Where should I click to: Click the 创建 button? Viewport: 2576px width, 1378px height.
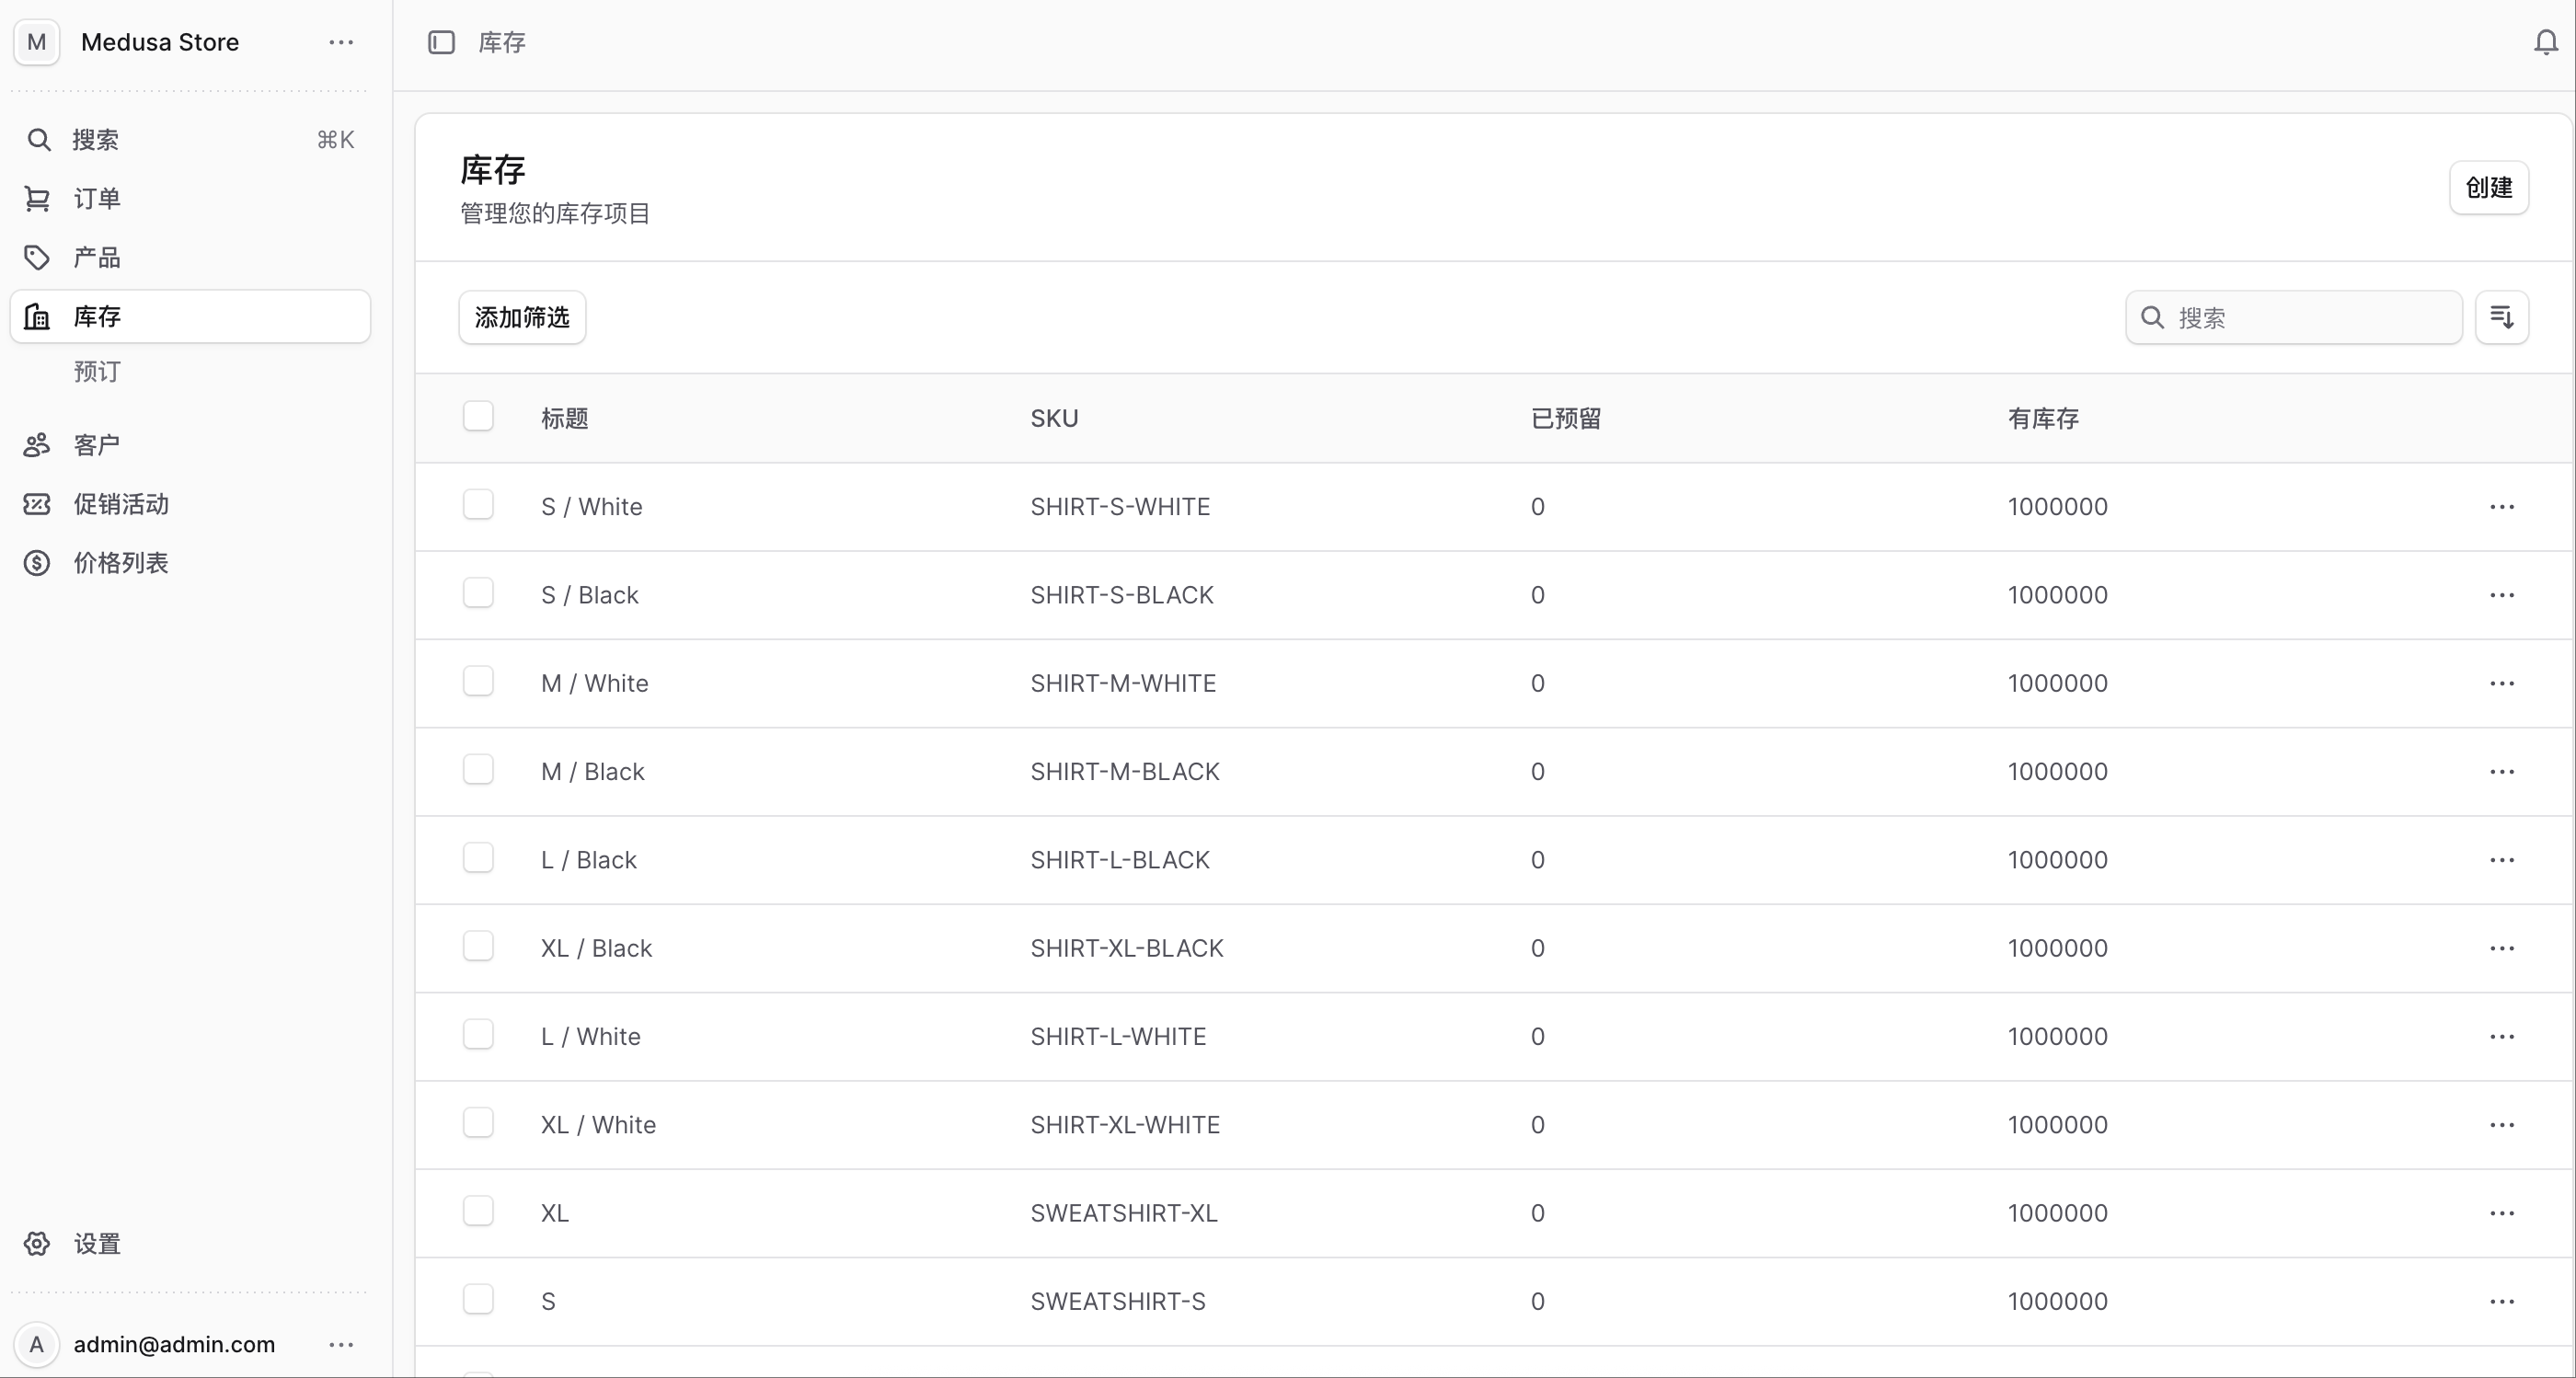pos(2489,187)
